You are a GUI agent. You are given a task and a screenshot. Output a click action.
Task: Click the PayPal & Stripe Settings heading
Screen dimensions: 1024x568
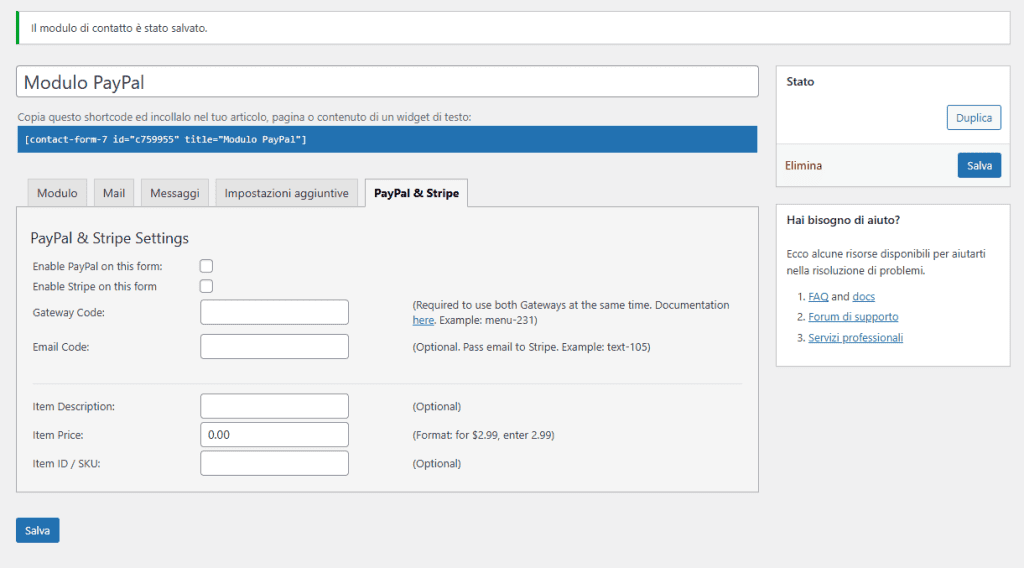109,238
